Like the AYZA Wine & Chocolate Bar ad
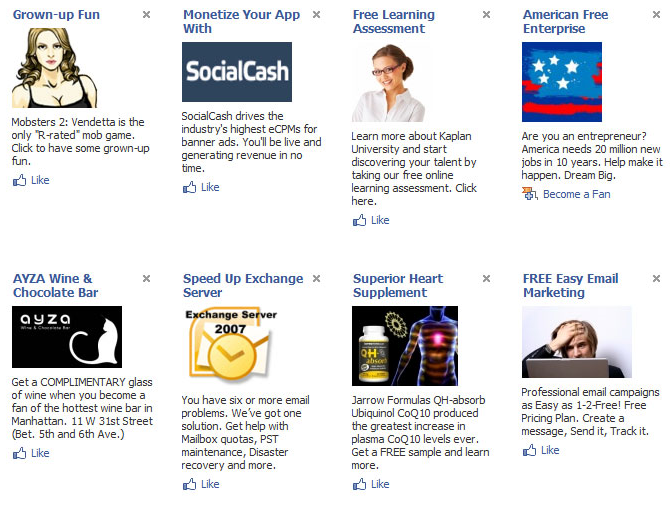672x505 pixels. [x=31, y=453]
